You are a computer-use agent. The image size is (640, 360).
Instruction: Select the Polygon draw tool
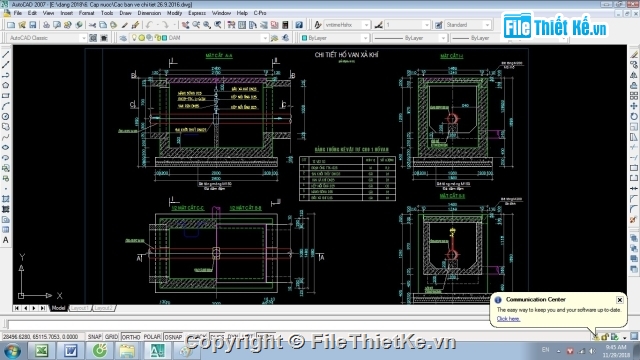click(x=6, y=85)
